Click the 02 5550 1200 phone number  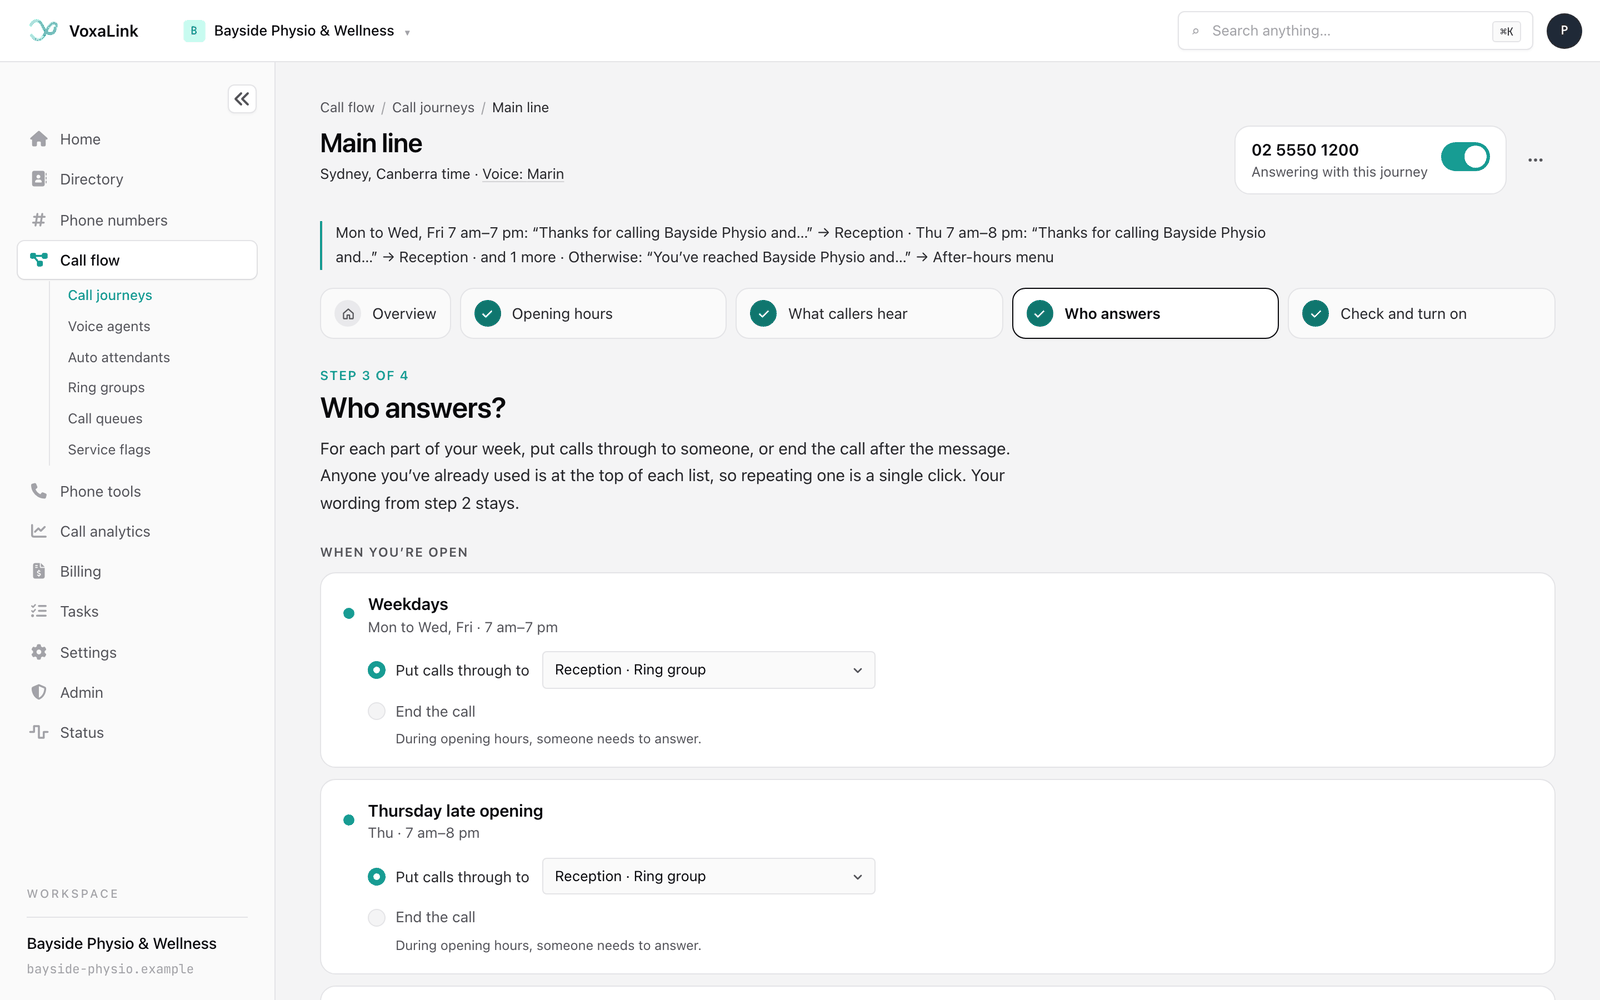(x=1305, y=150)
